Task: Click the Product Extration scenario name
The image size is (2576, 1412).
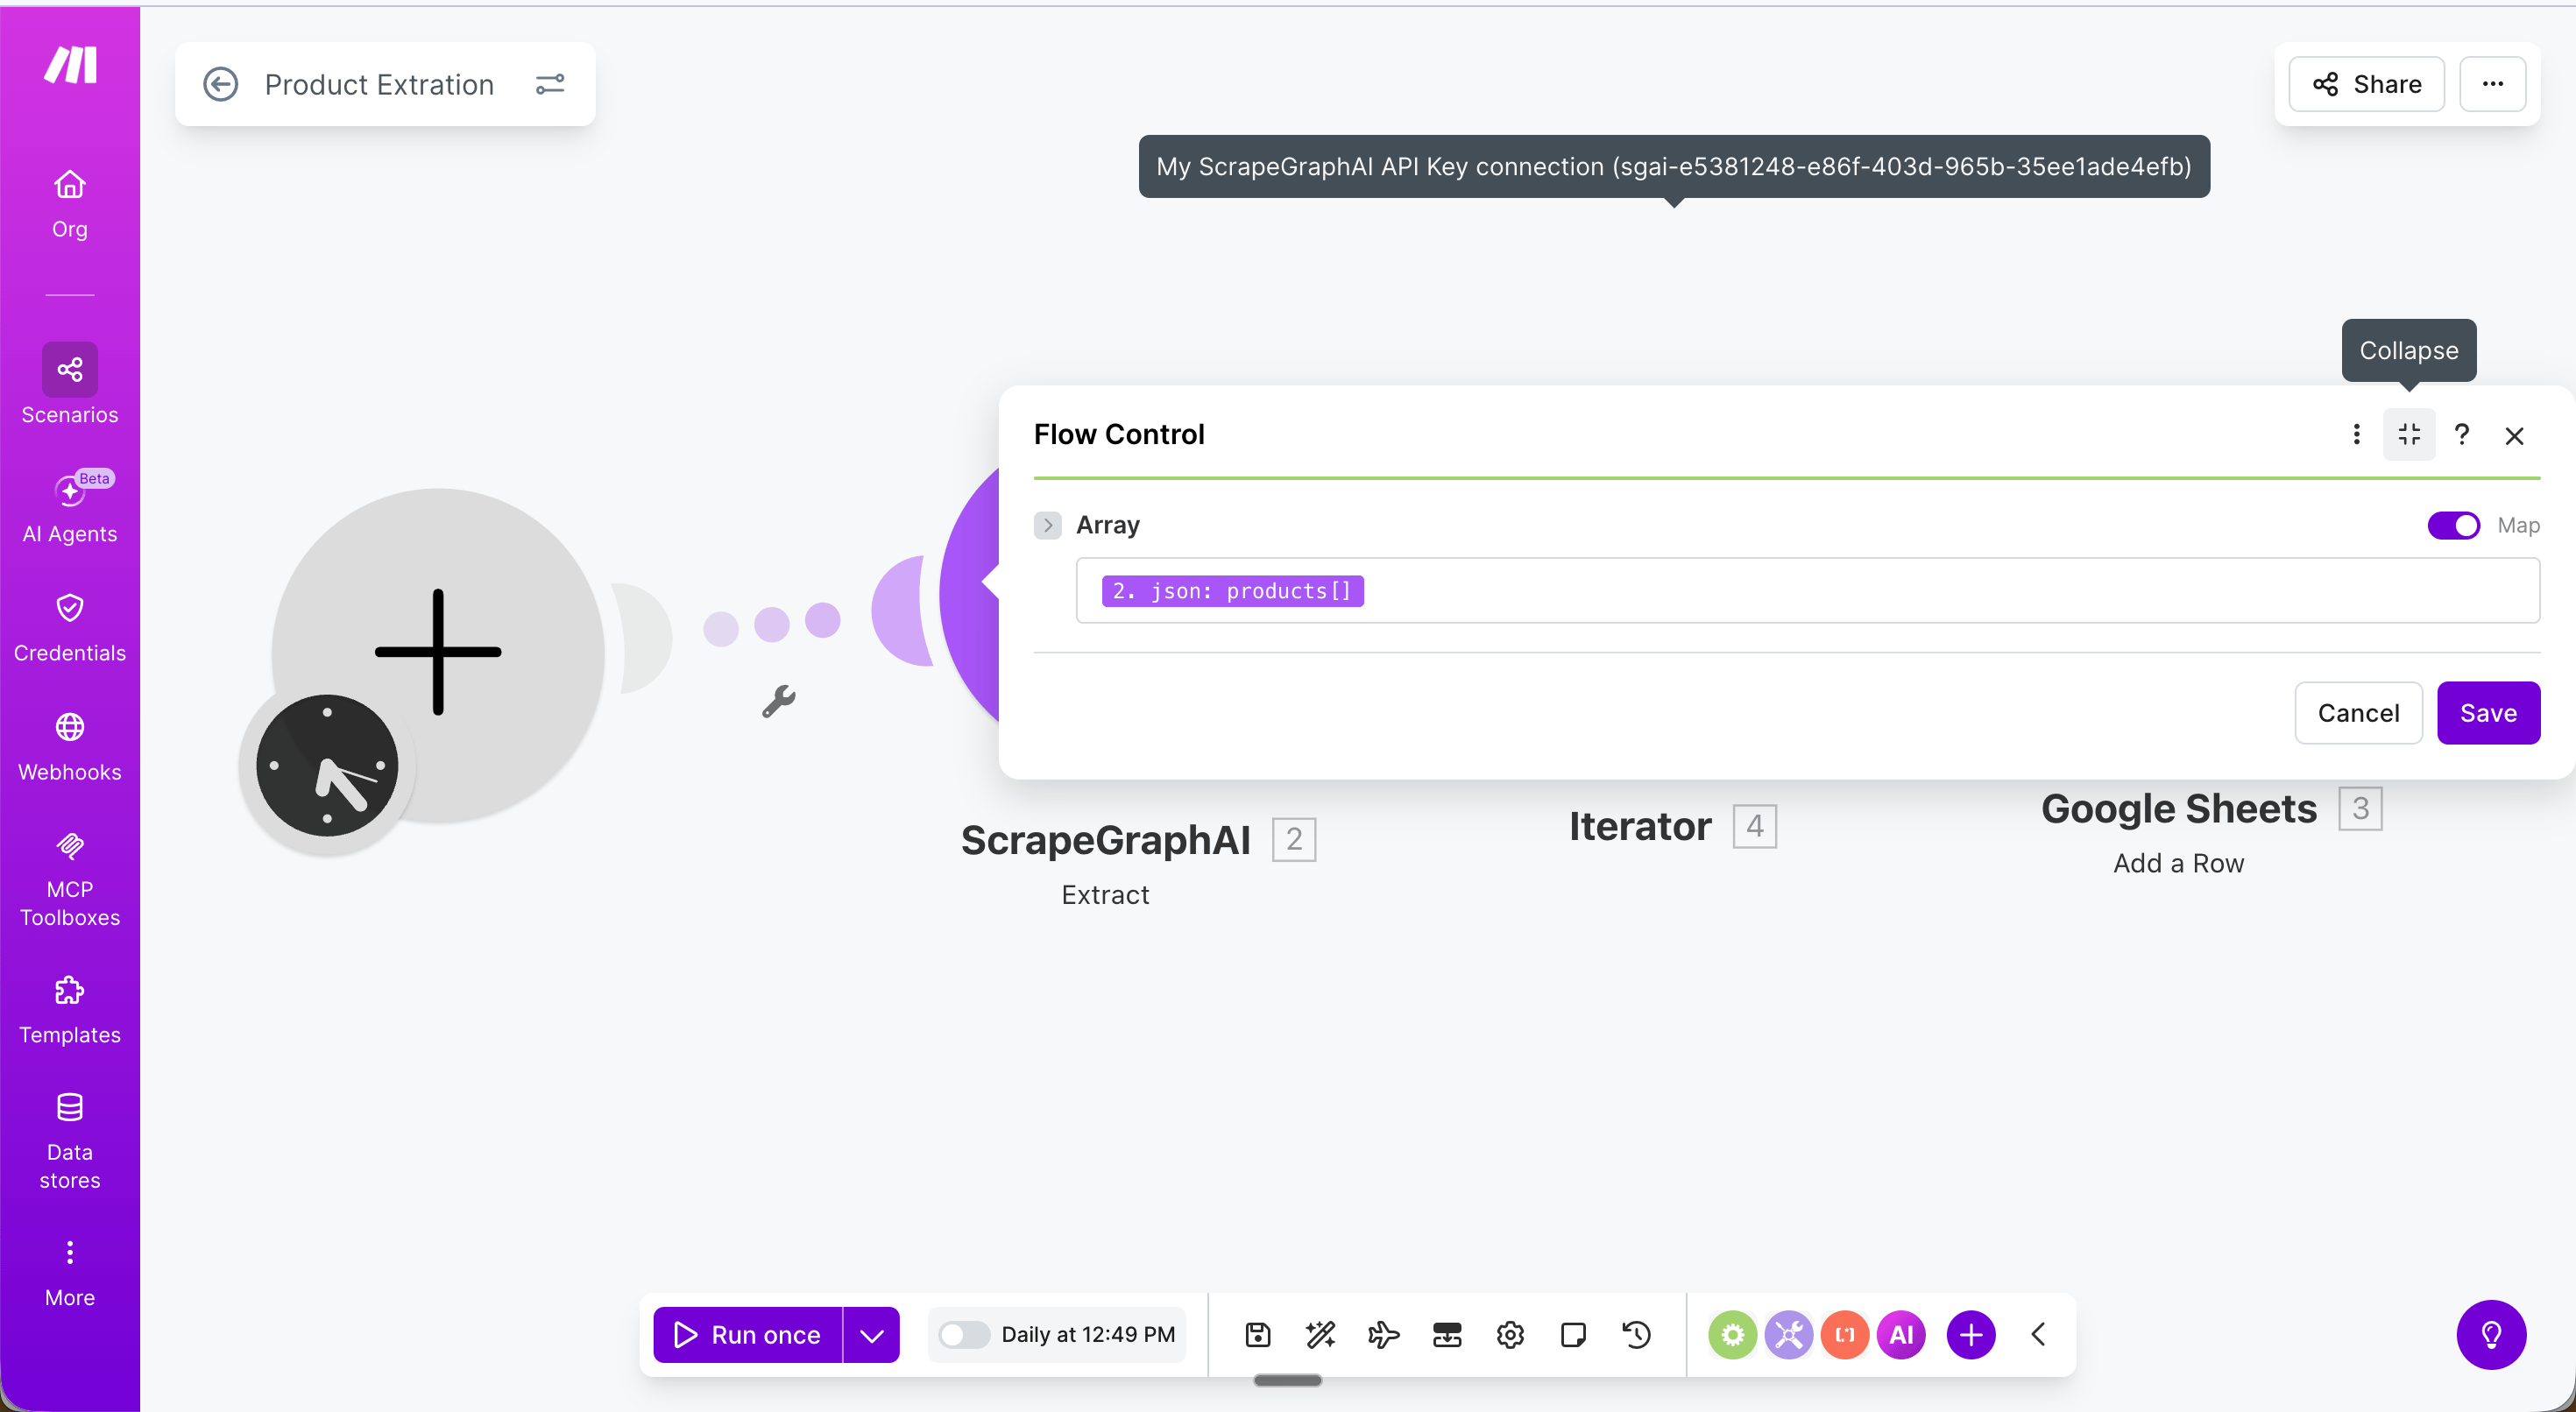Action: (x=379, y=84)
